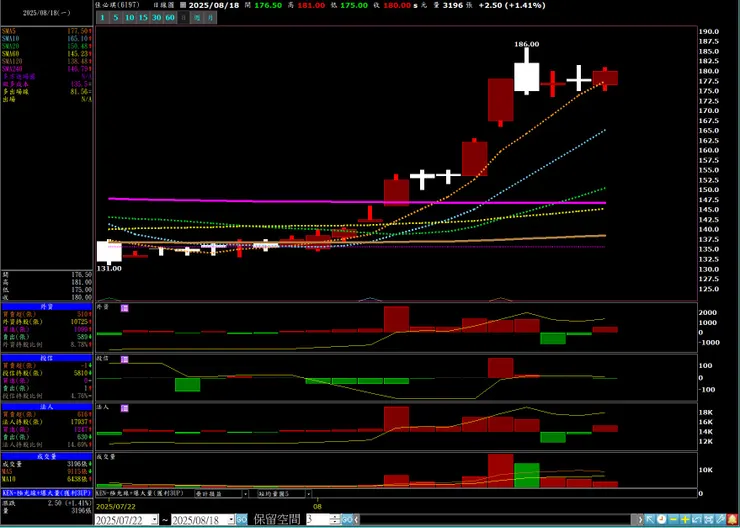
Task: Click the SMA20 legend row
Action: (47, 46)
